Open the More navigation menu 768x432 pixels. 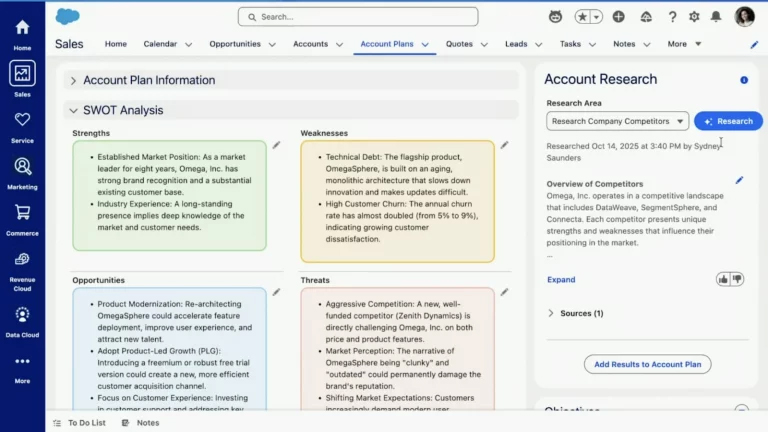(684, 44)
